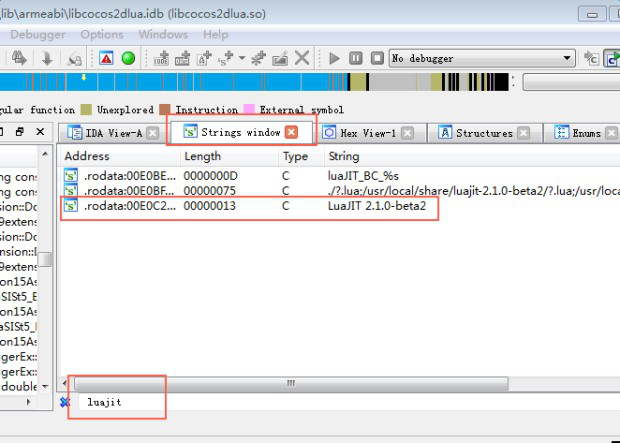Click the luajit filter input field
This screenshot has height=443, width=620.
[x=348, y=402]
